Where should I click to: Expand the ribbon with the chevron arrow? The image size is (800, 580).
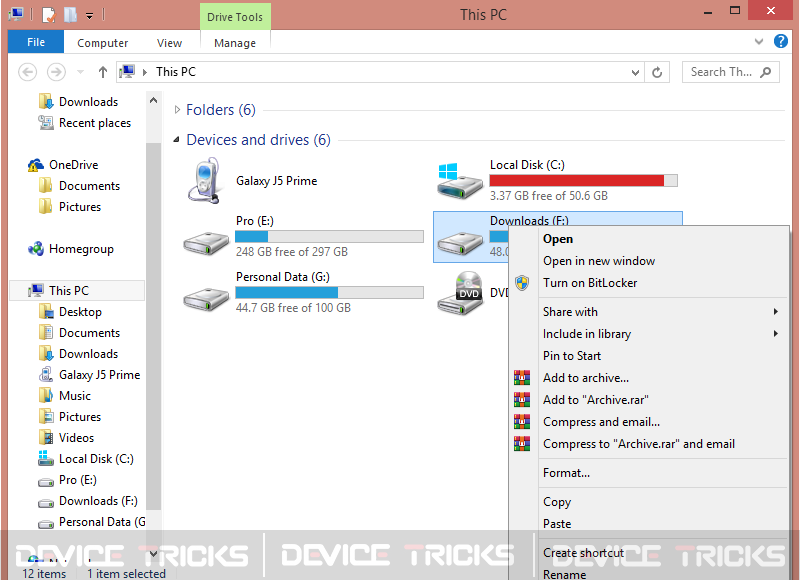click(x=759, y=41)
